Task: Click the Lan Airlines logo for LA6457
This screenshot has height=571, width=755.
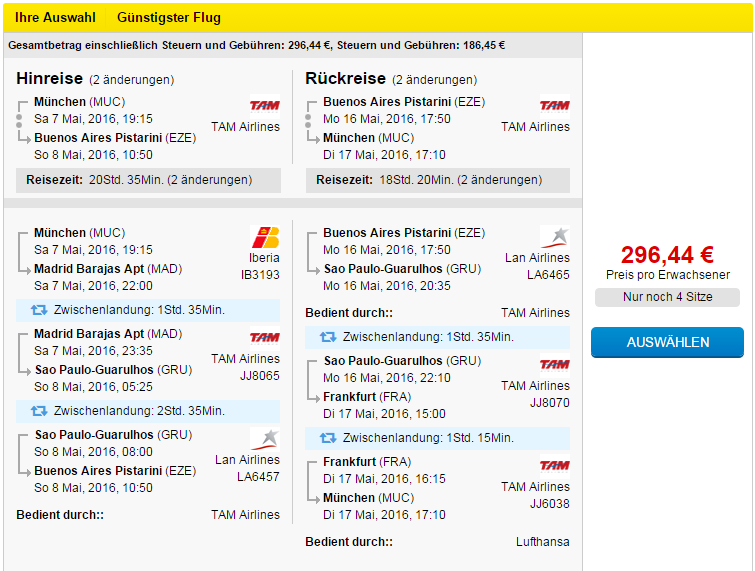Action: (x=265, y=440)
